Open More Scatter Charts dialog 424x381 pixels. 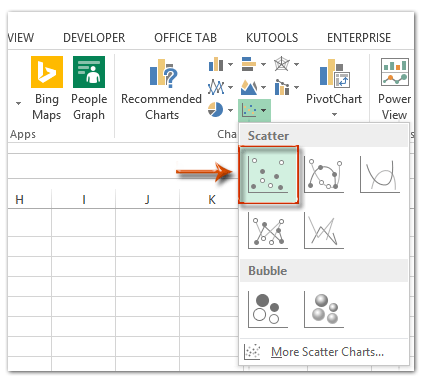tap(327, 352)
